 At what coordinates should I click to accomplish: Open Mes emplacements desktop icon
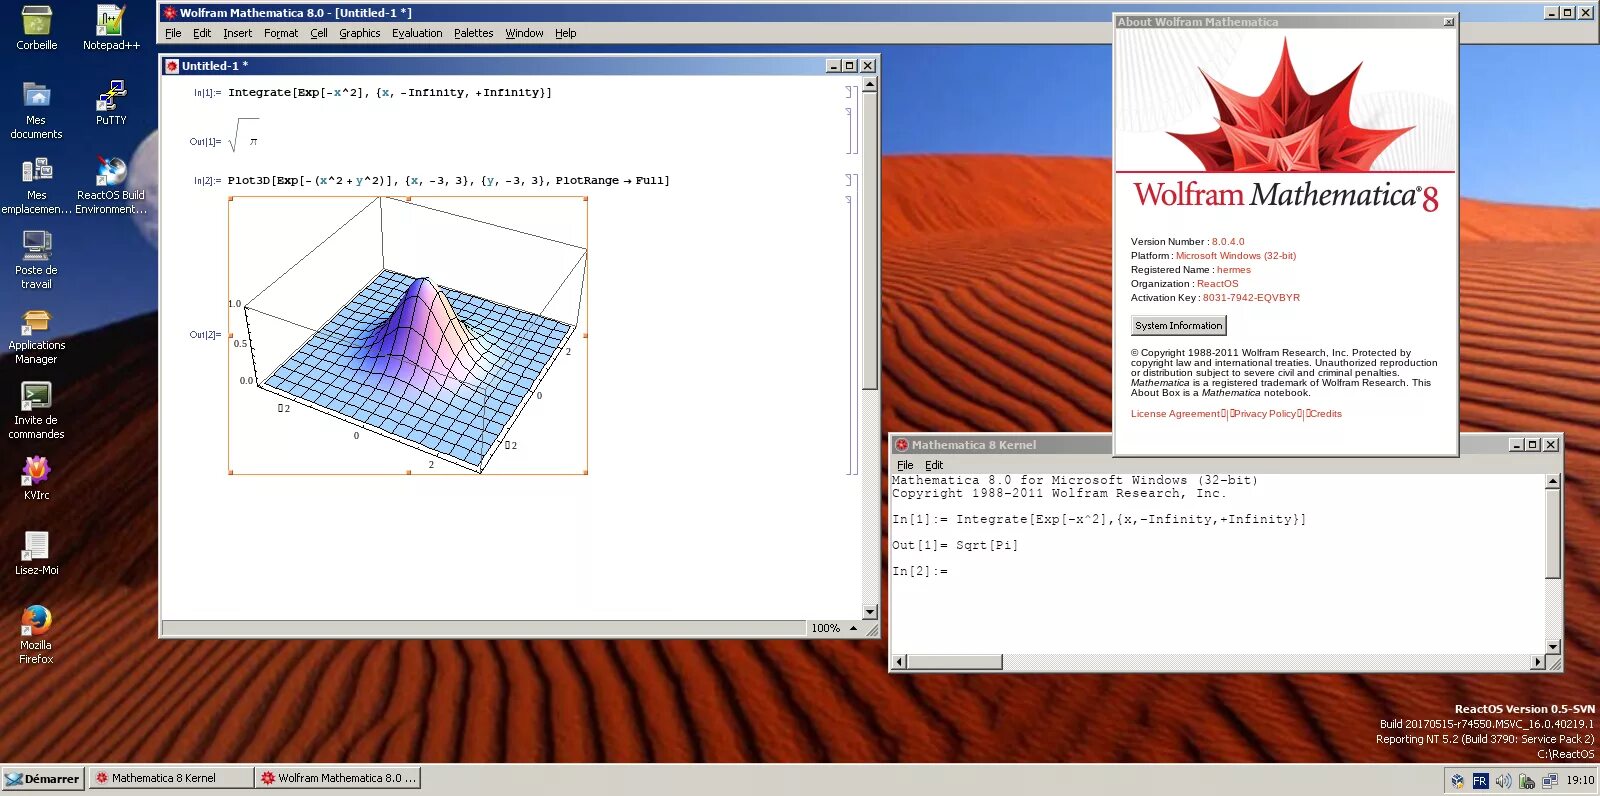(x=36, y=185)
